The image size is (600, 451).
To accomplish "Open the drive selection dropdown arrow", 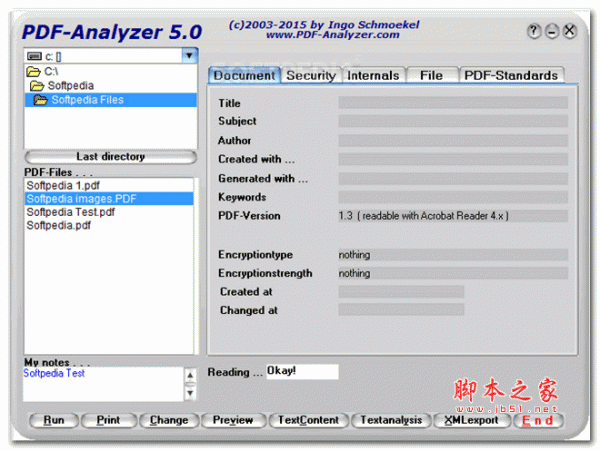I will pos(189,56).
